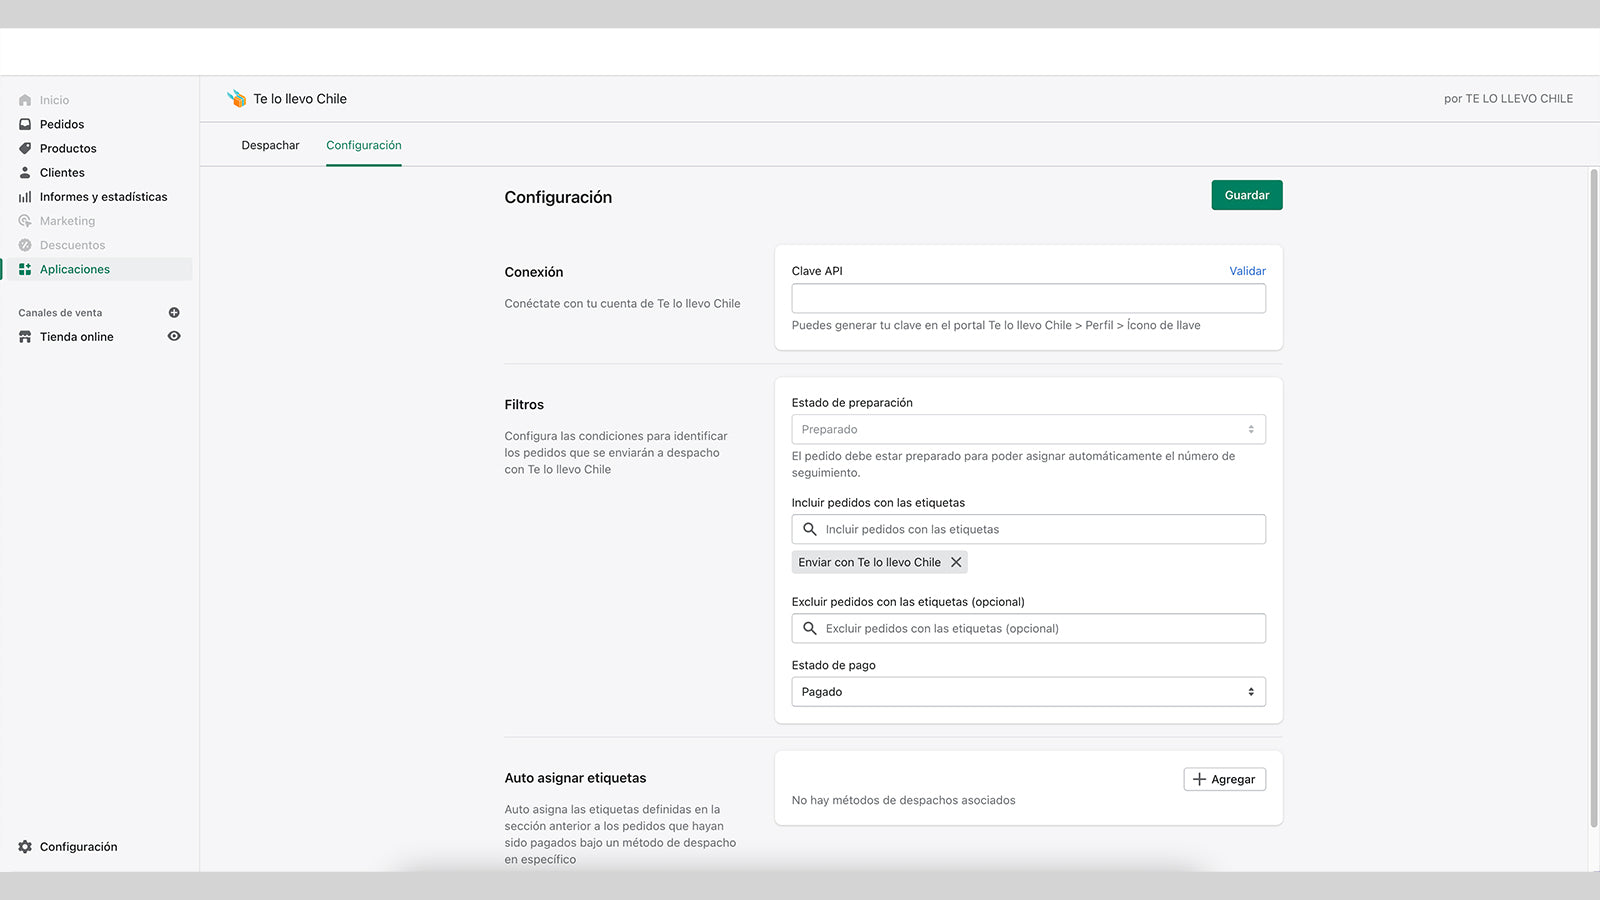
Task: Click the Descuentos percent icon
Action: click(x=25, y=245)
